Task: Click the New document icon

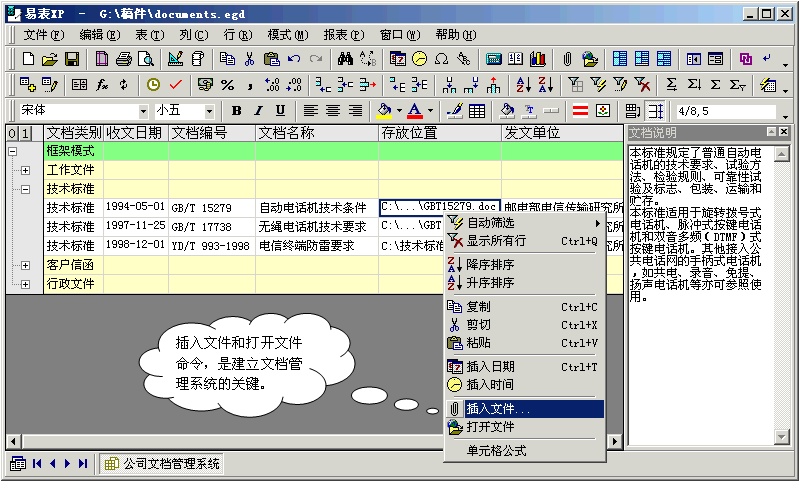Action: (x=28, y=59)
